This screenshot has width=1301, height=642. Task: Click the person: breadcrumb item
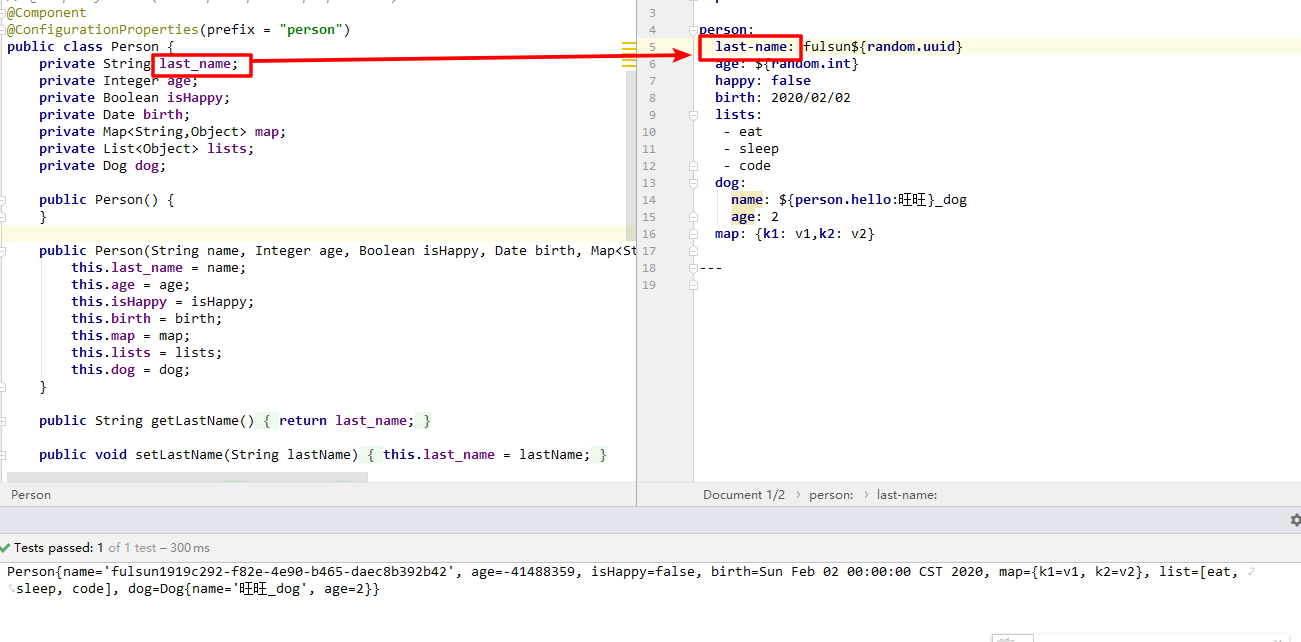831,495
